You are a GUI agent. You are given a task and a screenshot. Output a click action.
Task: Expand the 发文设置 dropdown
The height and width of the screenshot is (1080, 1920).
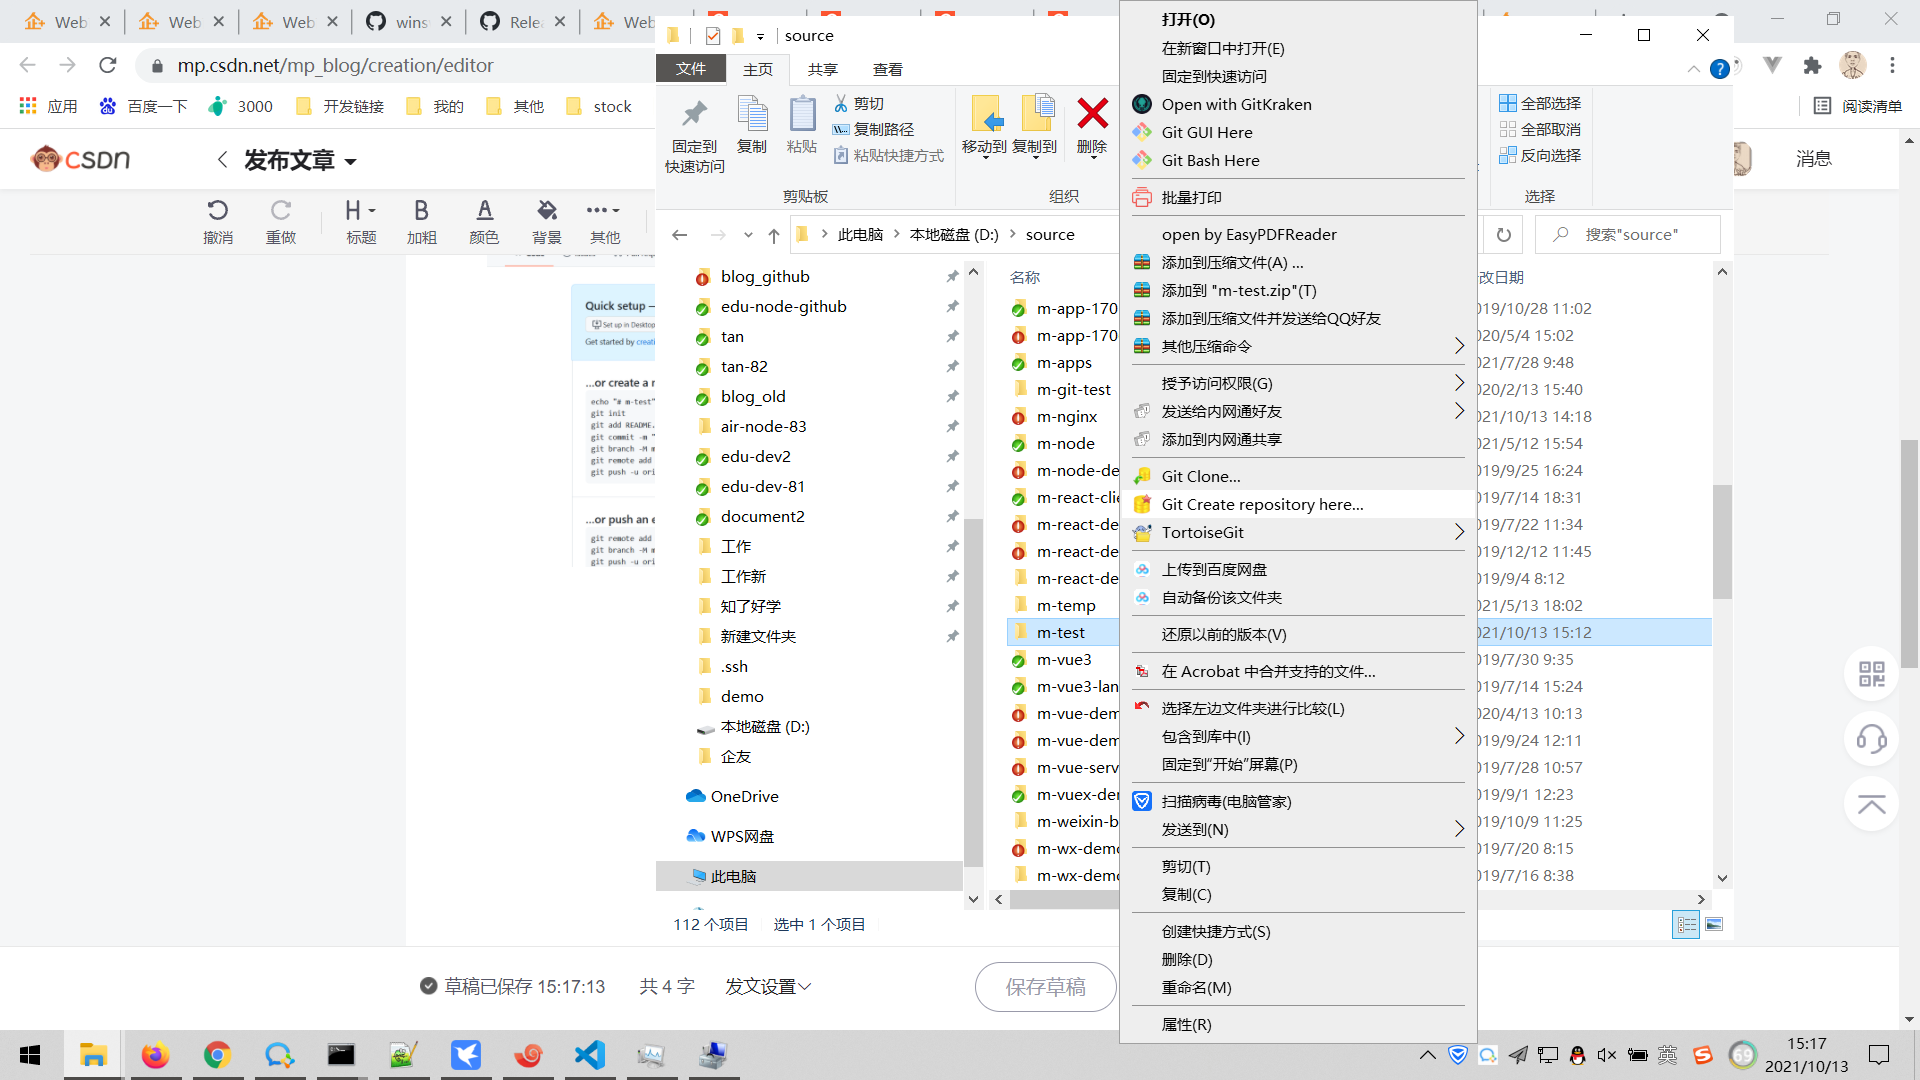[767, 987]
